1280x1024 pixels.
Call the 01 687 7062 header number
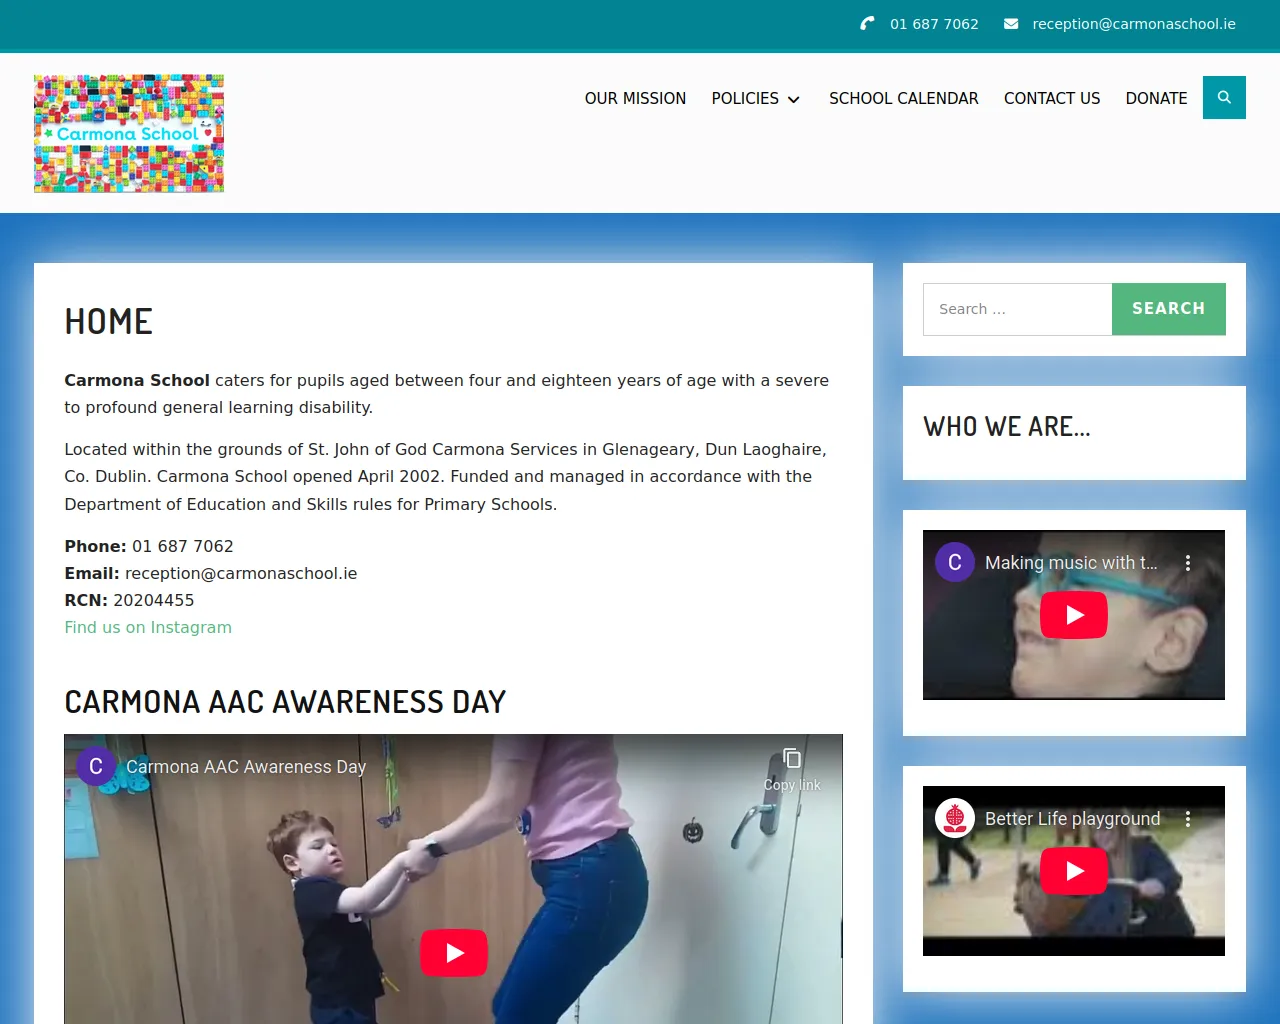[934, 24]
